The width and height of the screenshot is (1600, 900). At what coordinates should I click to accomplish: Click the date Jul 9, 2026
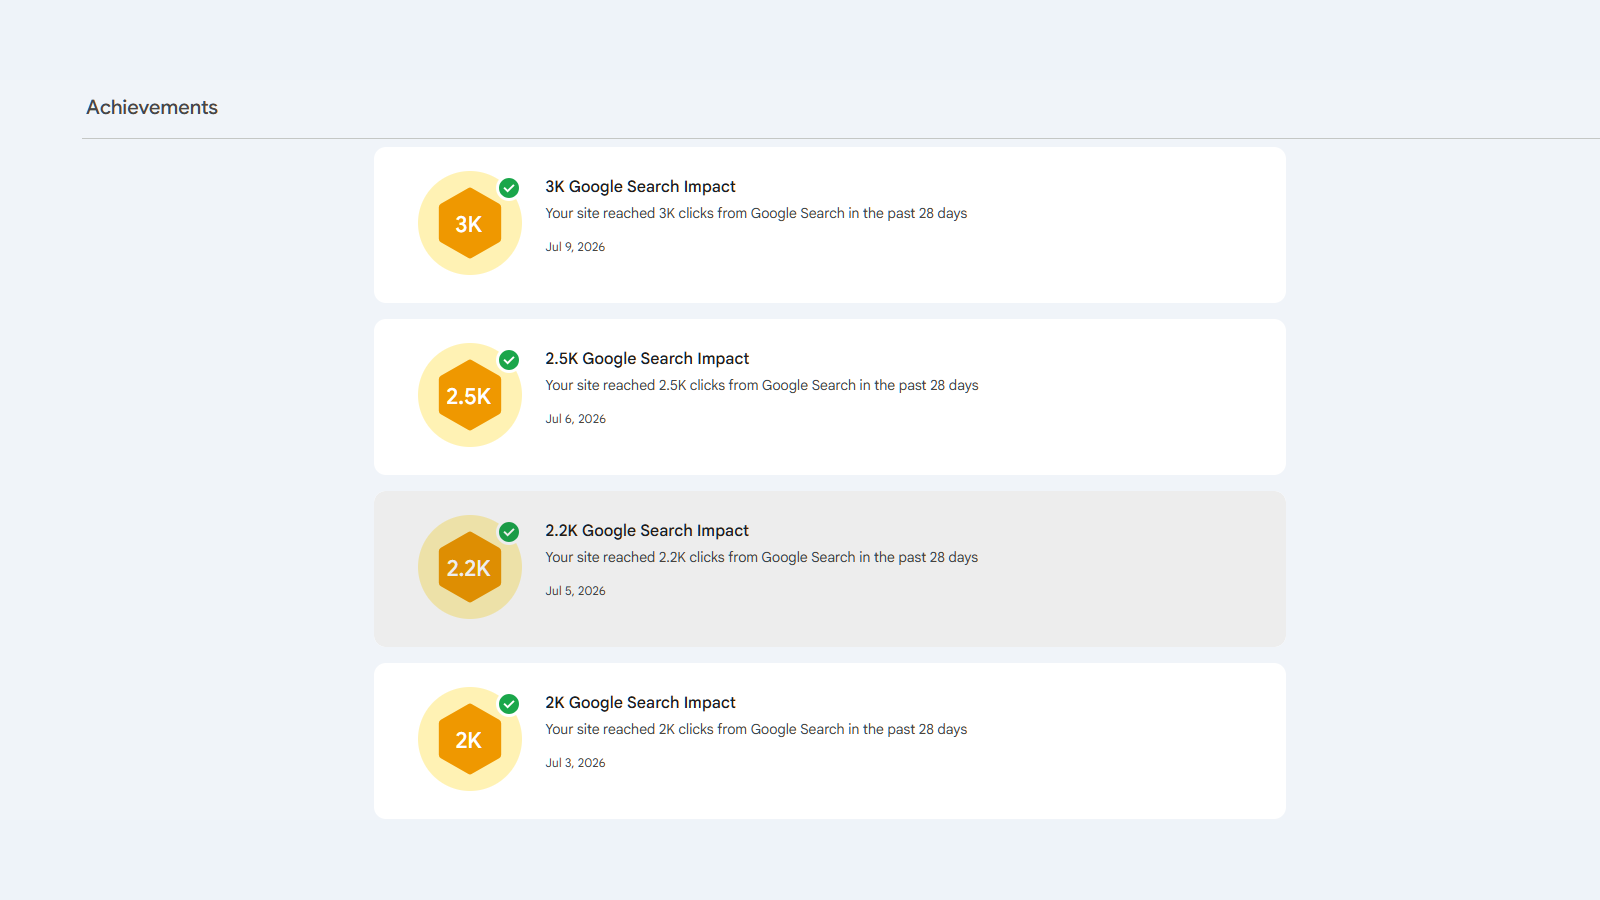point(575,247)
